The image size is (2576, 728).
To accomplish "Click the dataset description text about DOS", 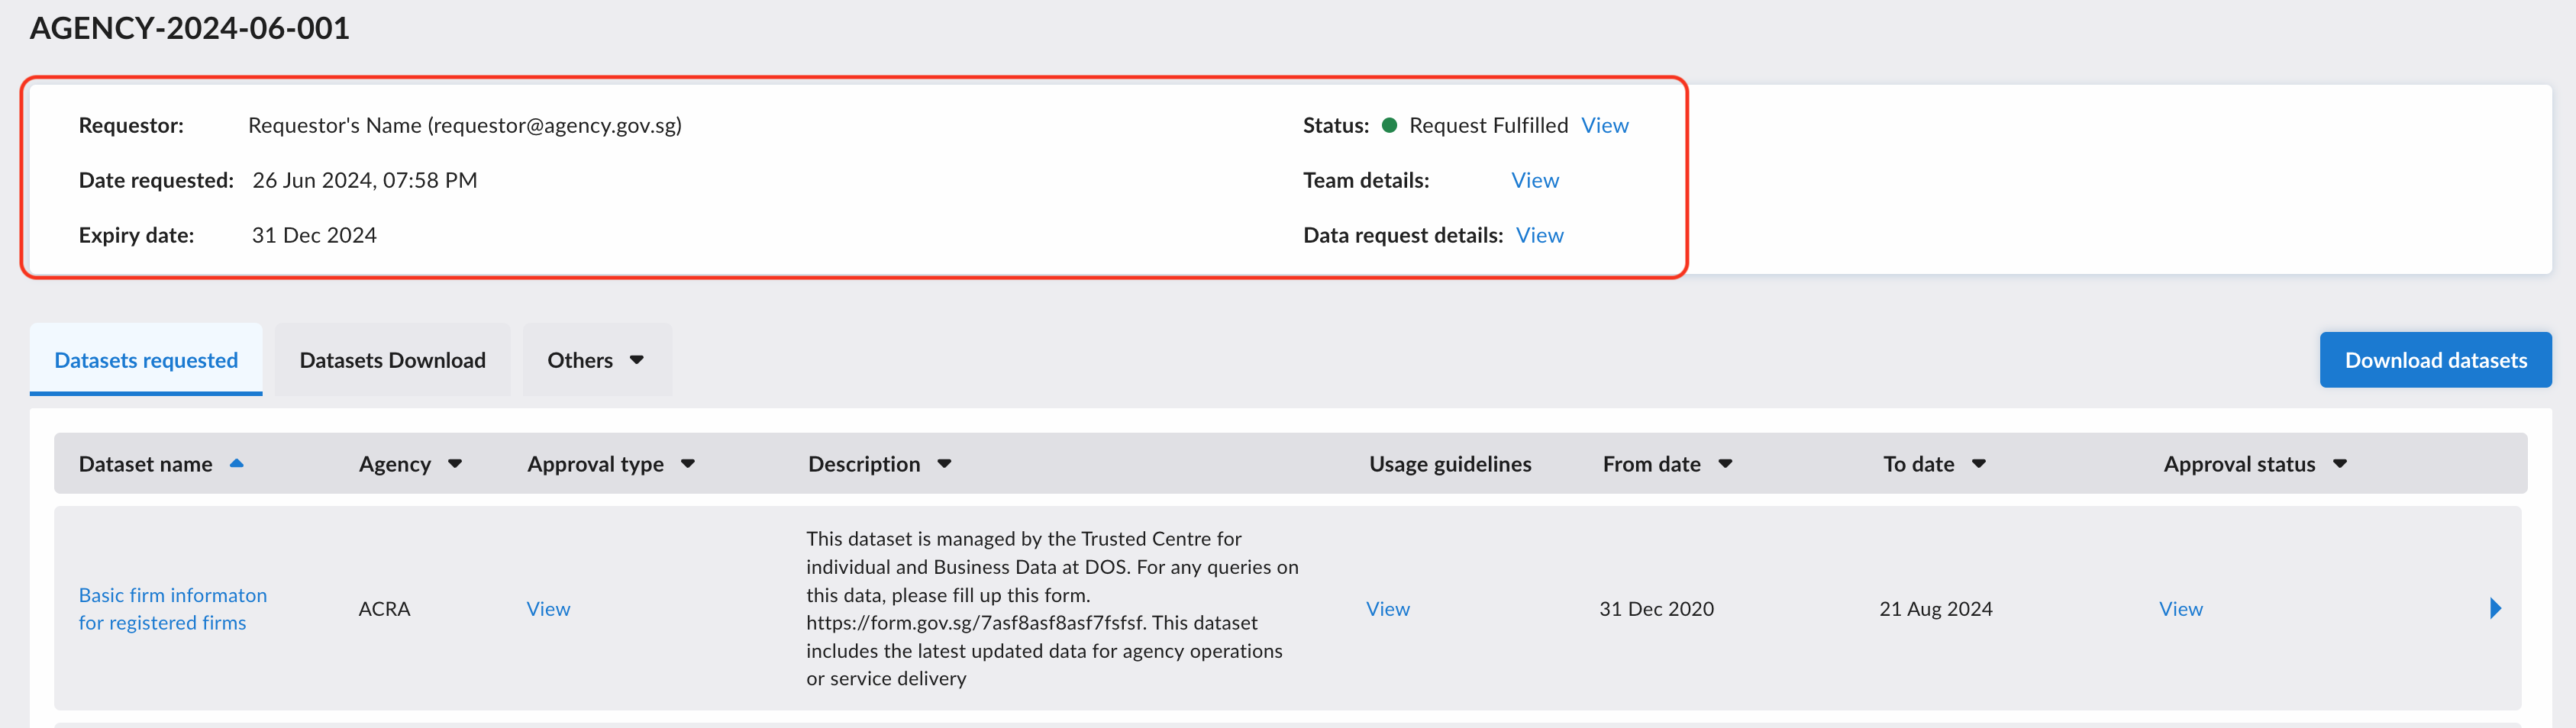I will click(x=1052, y=608).
